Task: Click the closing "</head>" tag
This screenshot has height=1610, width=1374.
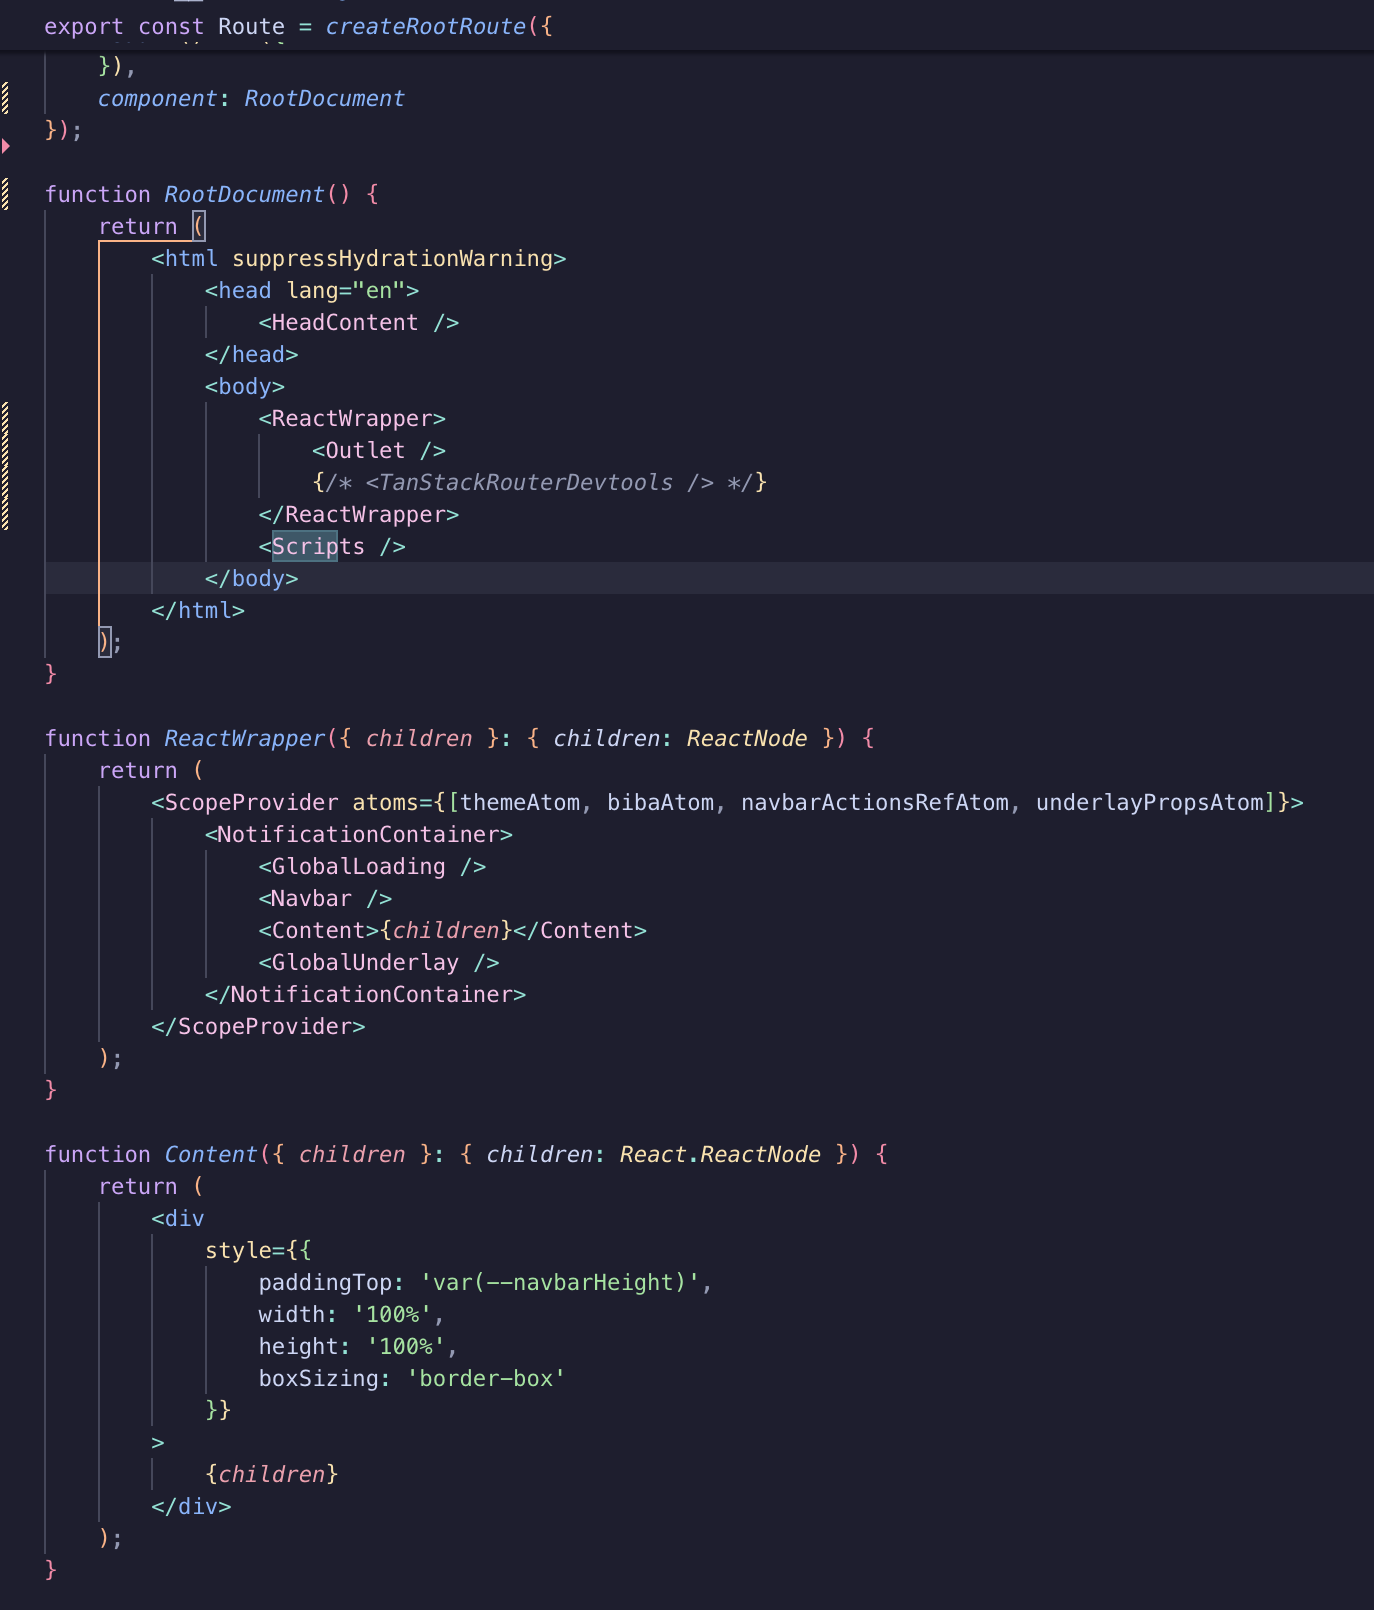Action: pyautogui.click(x=252, y=355)
